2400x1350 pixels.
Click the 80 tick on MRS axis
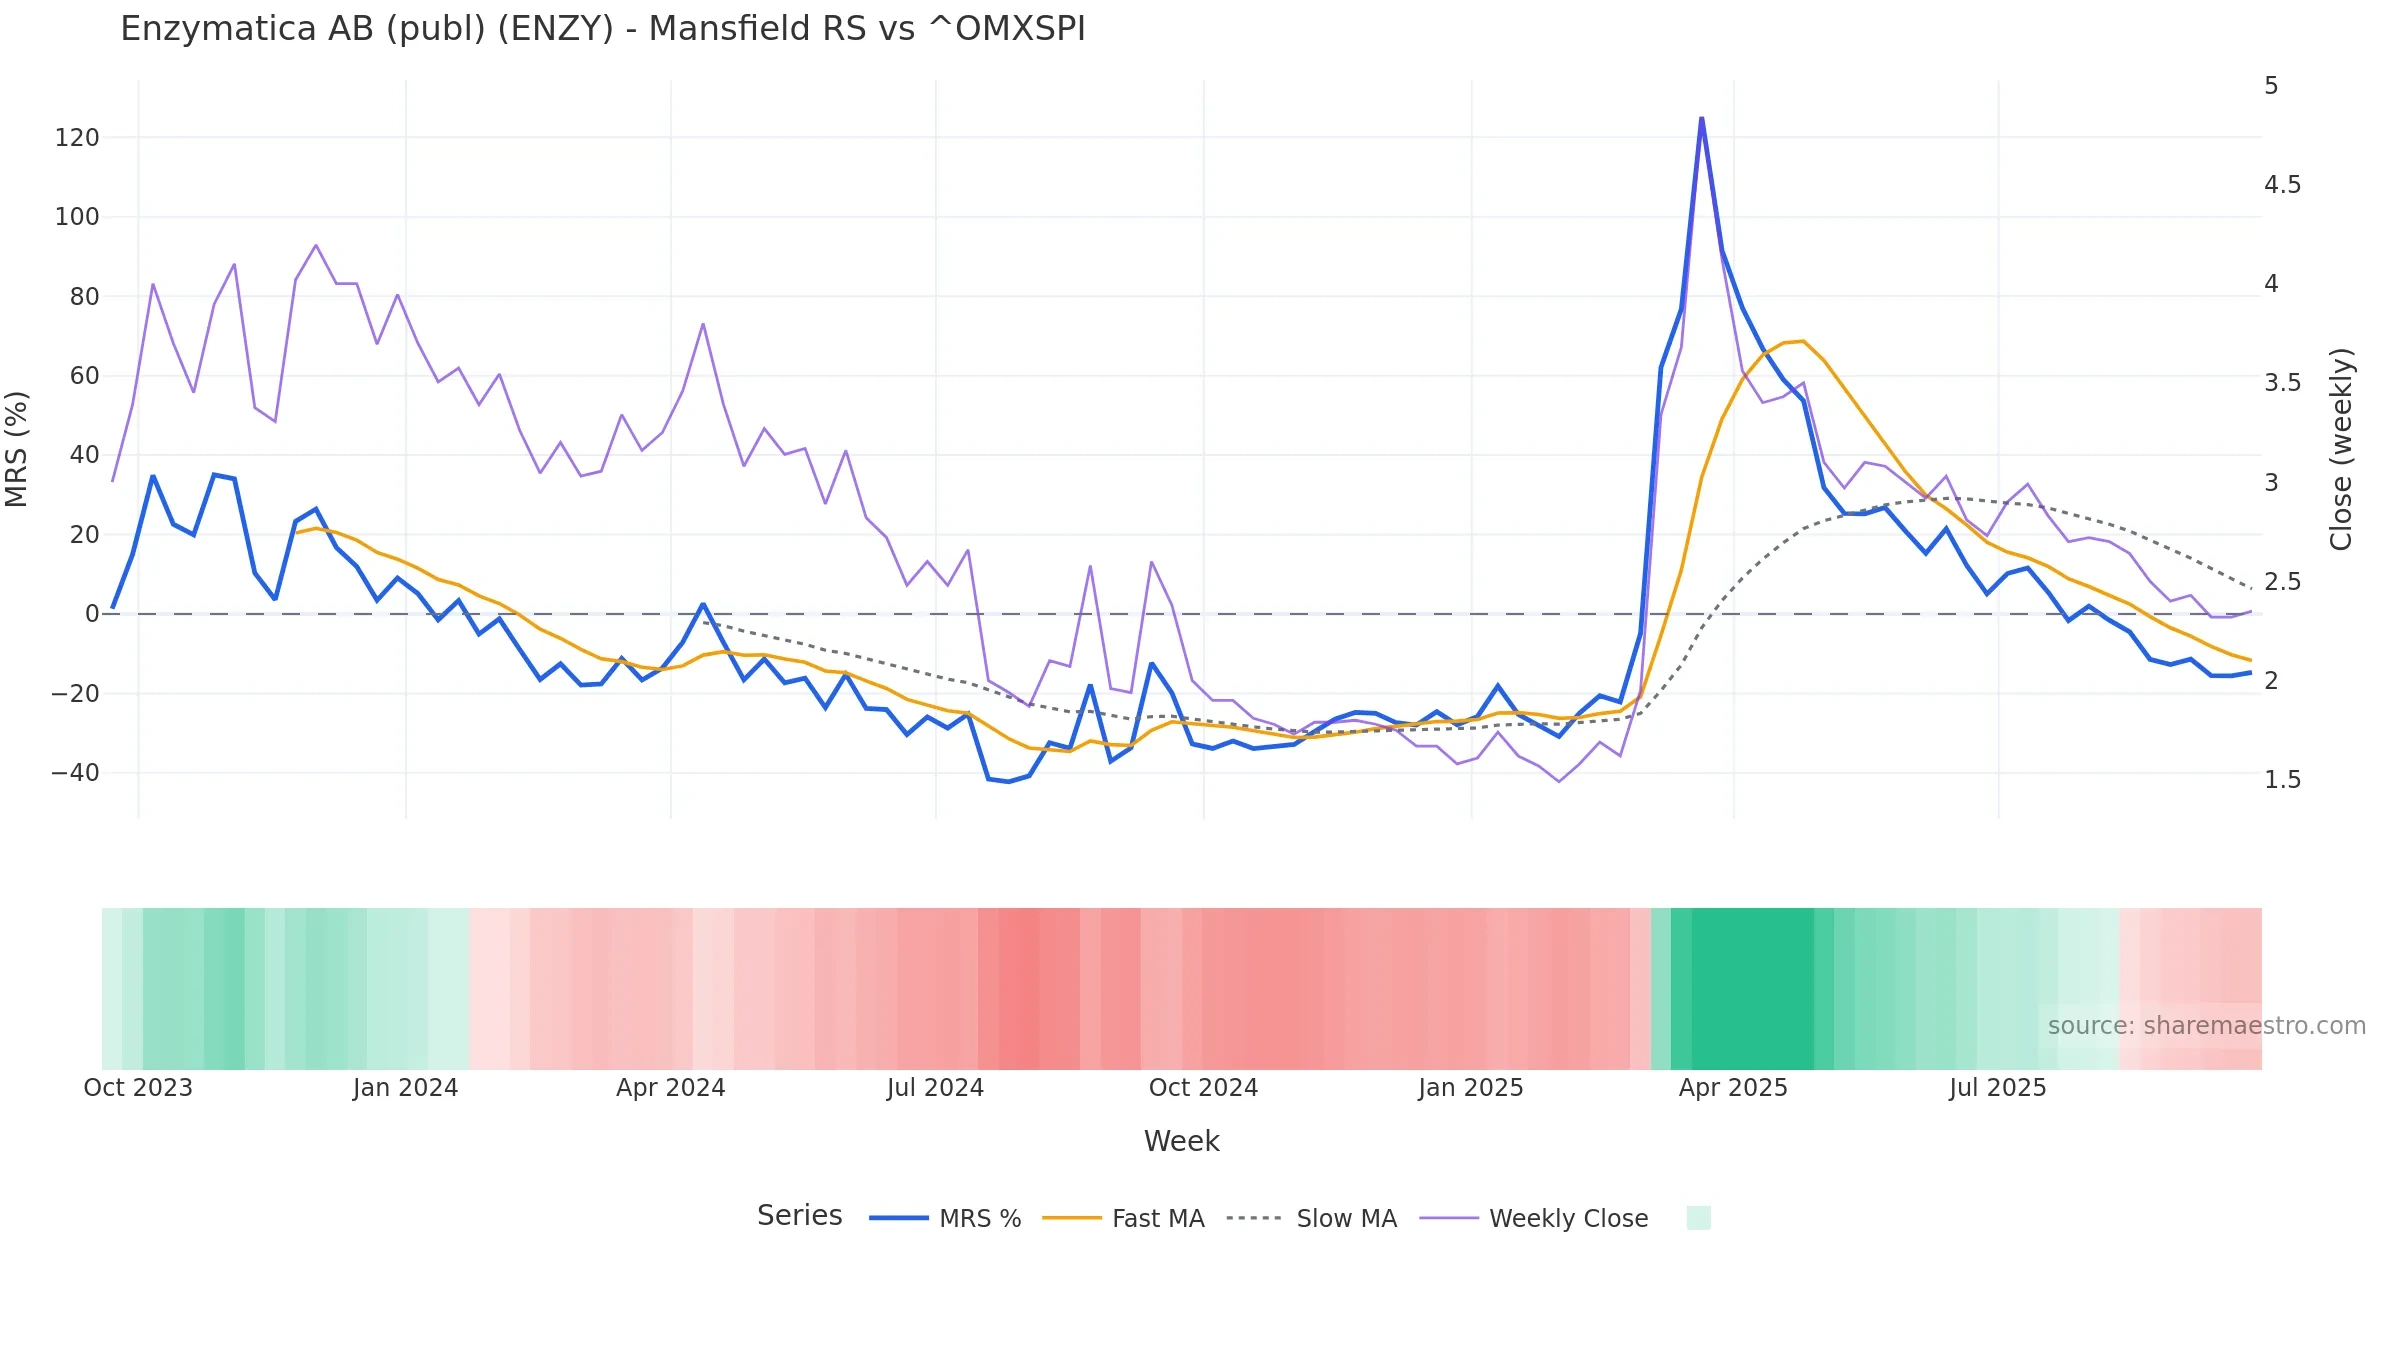point(84,297)
